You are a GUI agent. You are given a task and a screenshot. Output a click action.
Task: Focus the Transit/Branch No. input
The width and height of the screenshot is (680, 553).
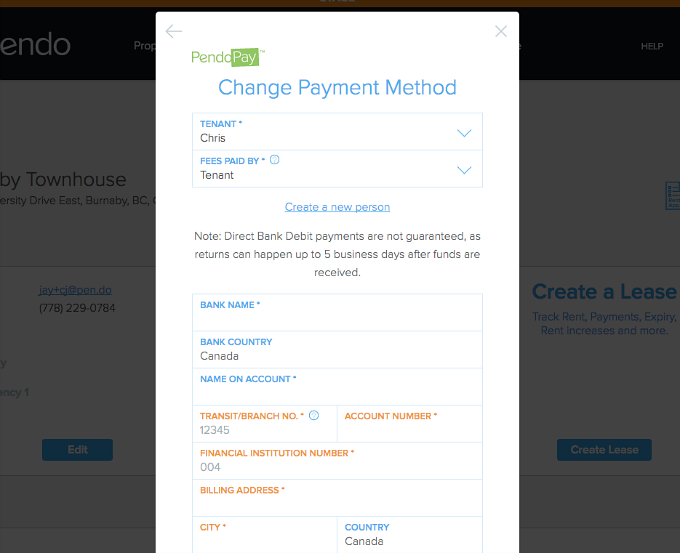(265, 424)
